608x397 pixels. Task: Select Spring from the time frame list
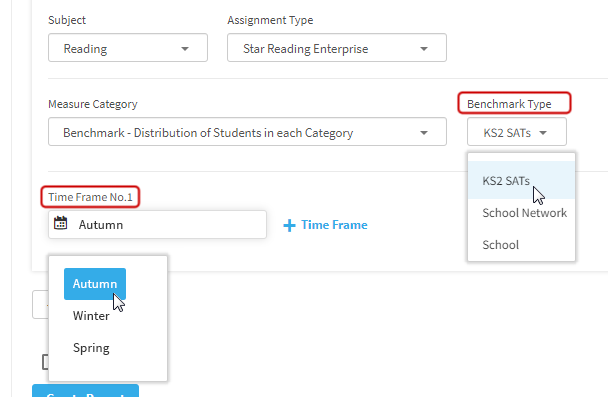pyautogui.click(x=91, y=348)
